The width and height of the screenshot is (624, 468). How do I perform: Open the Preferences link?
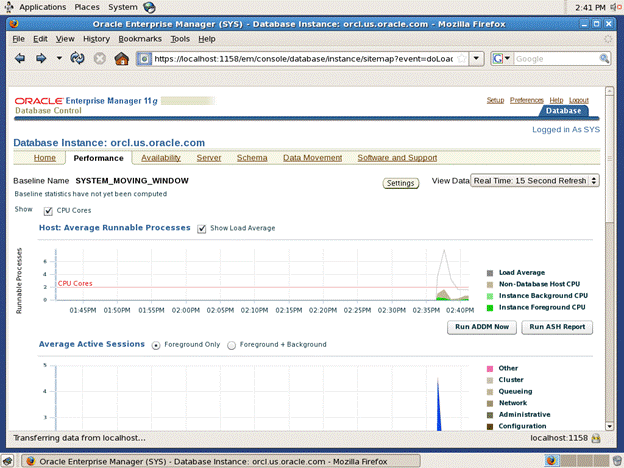527,100
